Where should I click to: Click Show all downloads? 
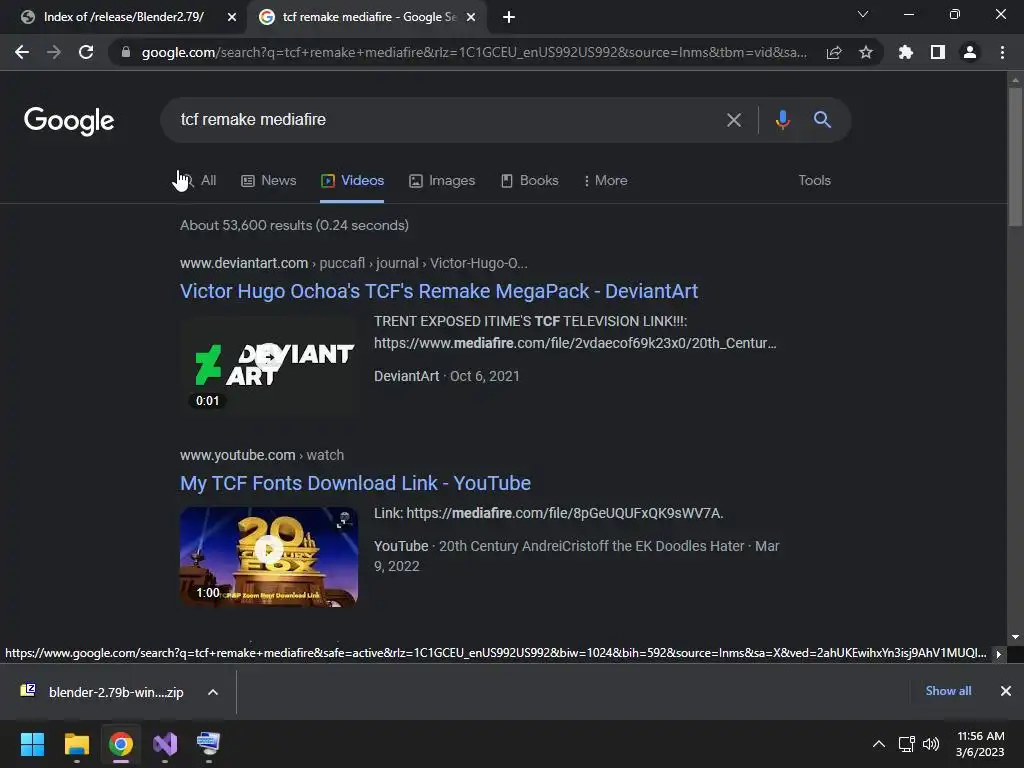click(x=948, y=691)
